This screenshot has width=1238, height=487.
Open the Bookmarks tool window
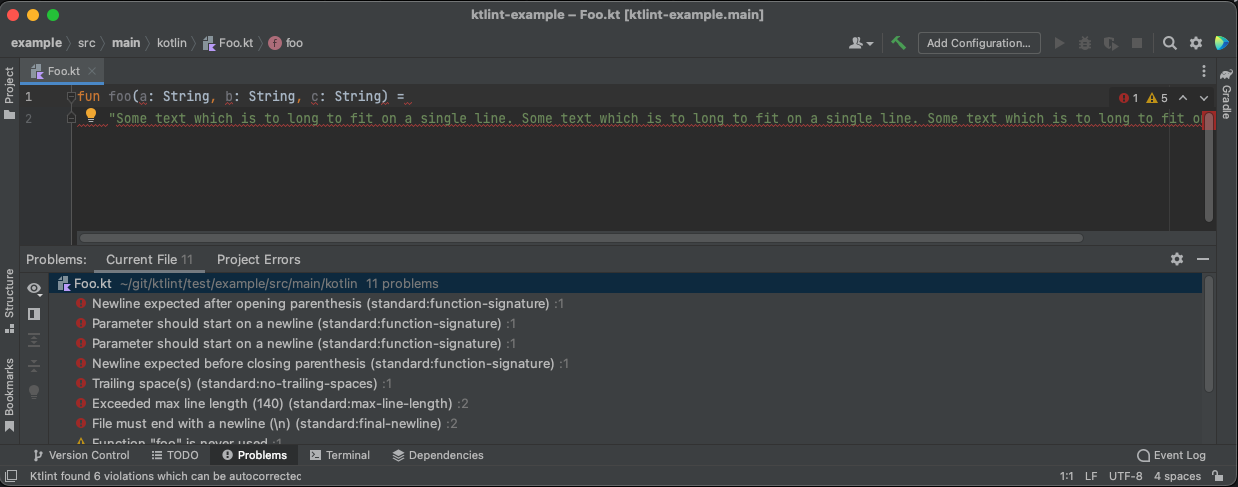9,395
